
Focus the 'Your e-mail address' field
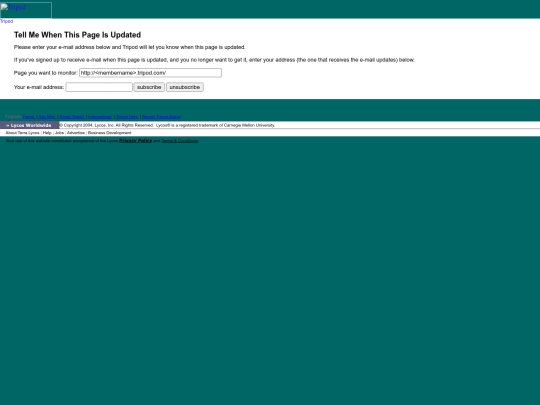click(x=99, y=87)
